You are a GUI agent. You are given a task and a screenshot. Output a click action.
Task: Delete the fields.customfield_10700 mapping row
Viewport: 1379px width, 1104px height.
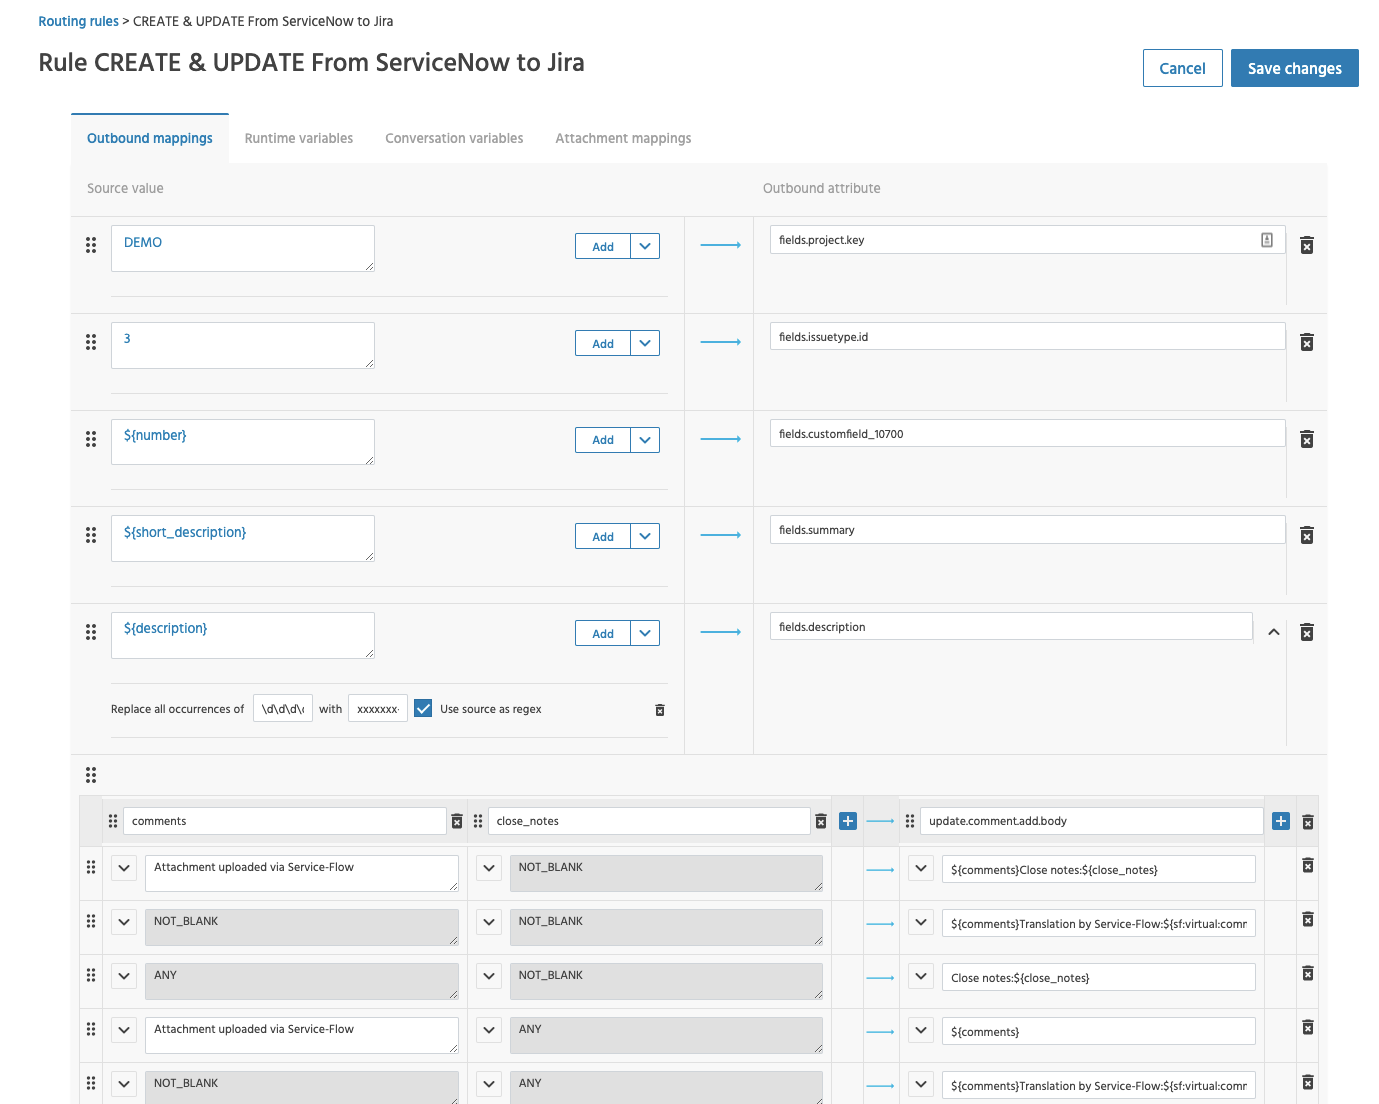click(1306, 439)
